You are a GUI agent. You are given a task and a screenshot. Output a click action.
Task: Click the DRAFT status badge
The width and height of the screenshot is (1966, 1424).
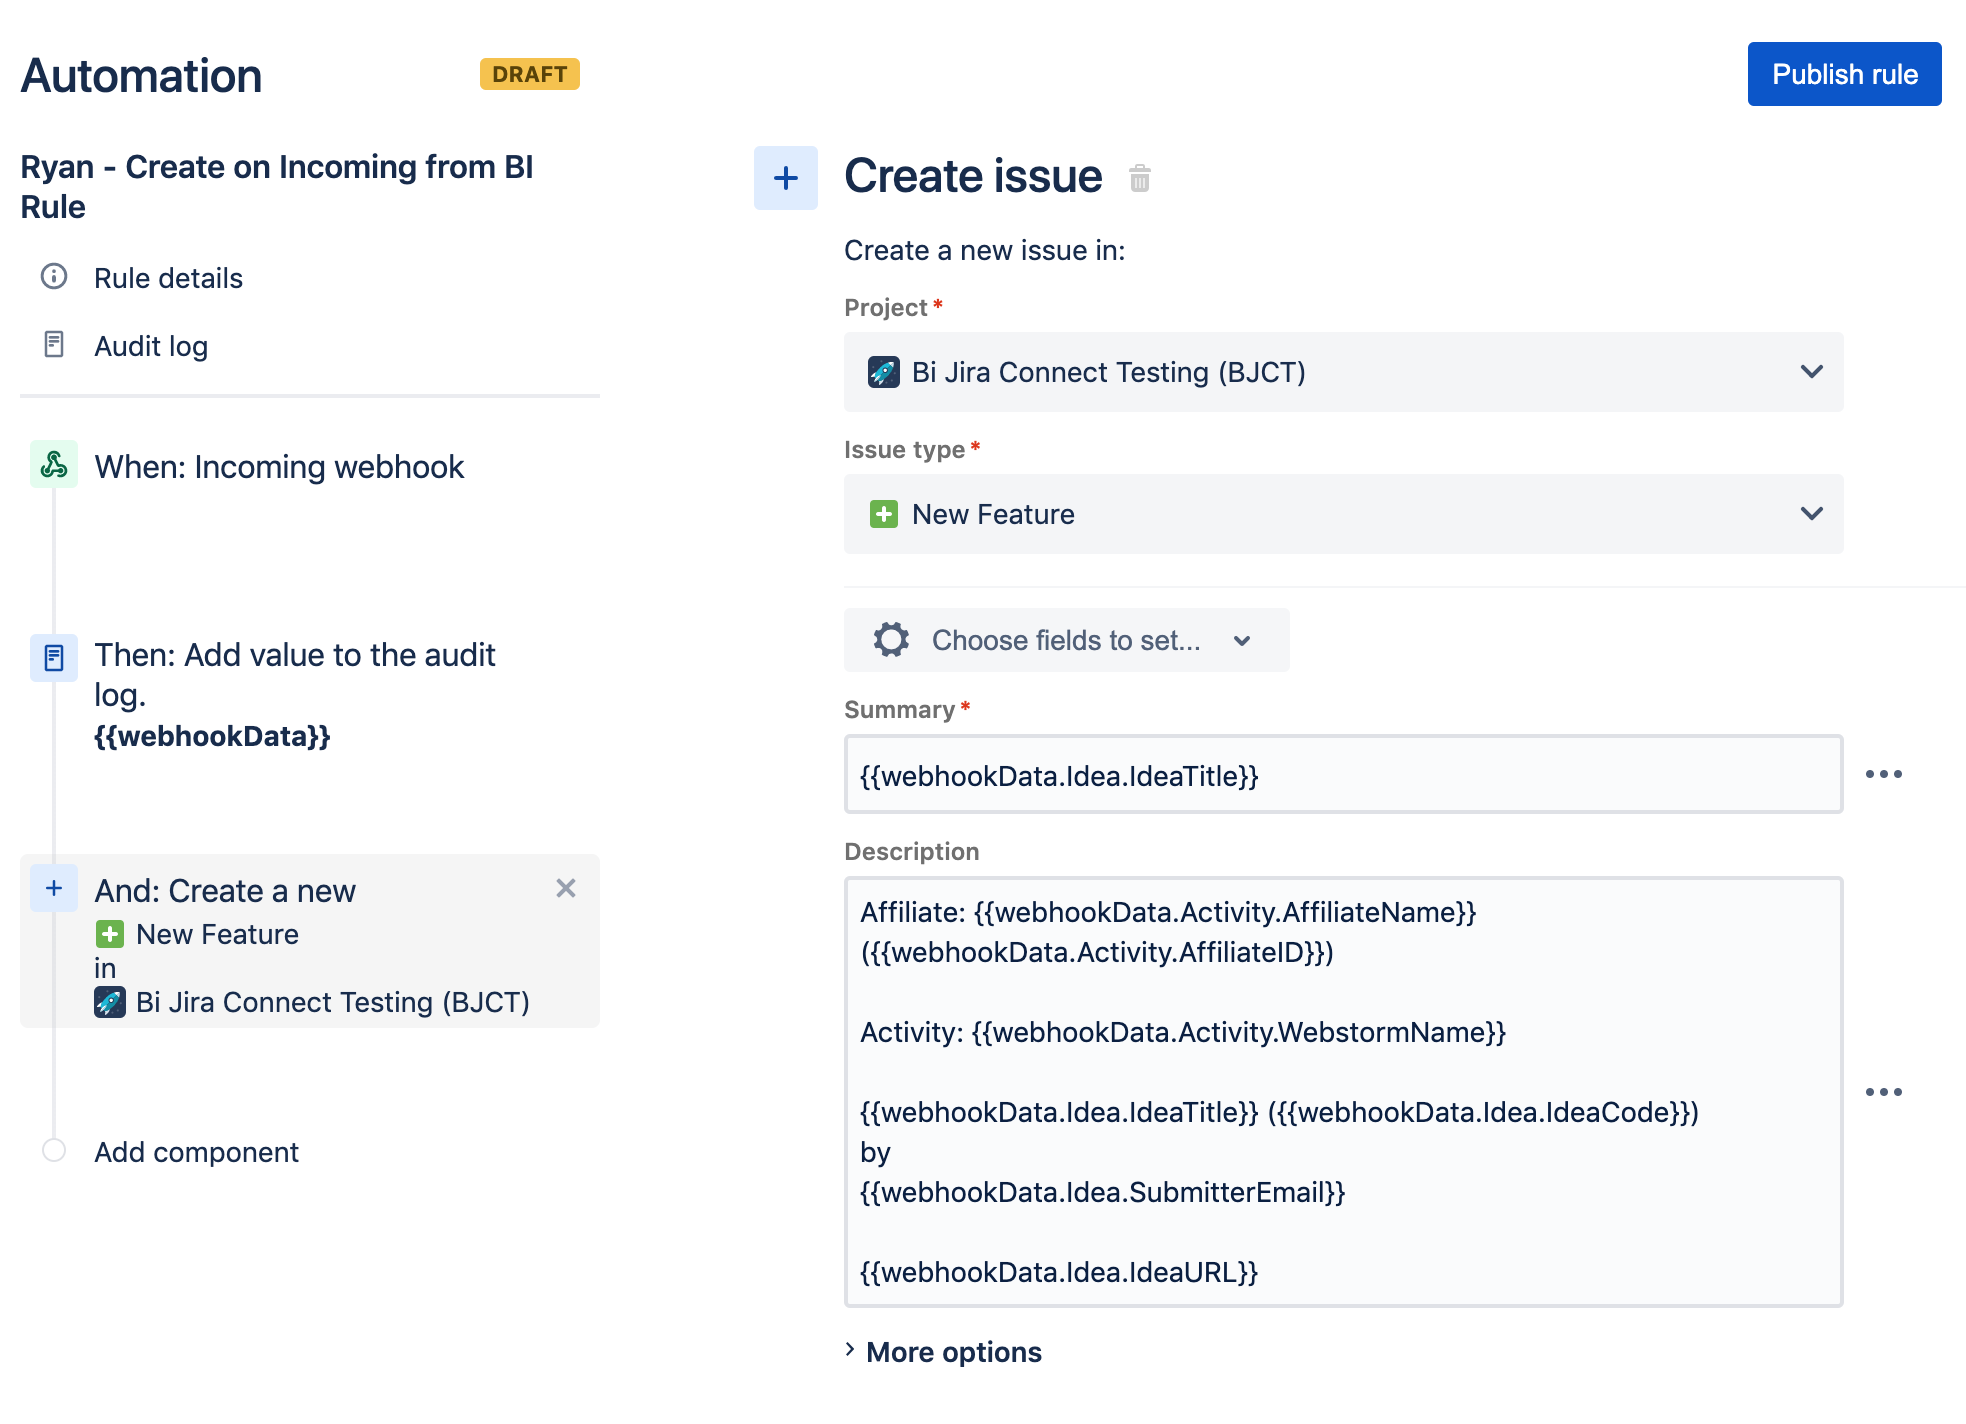530,74
